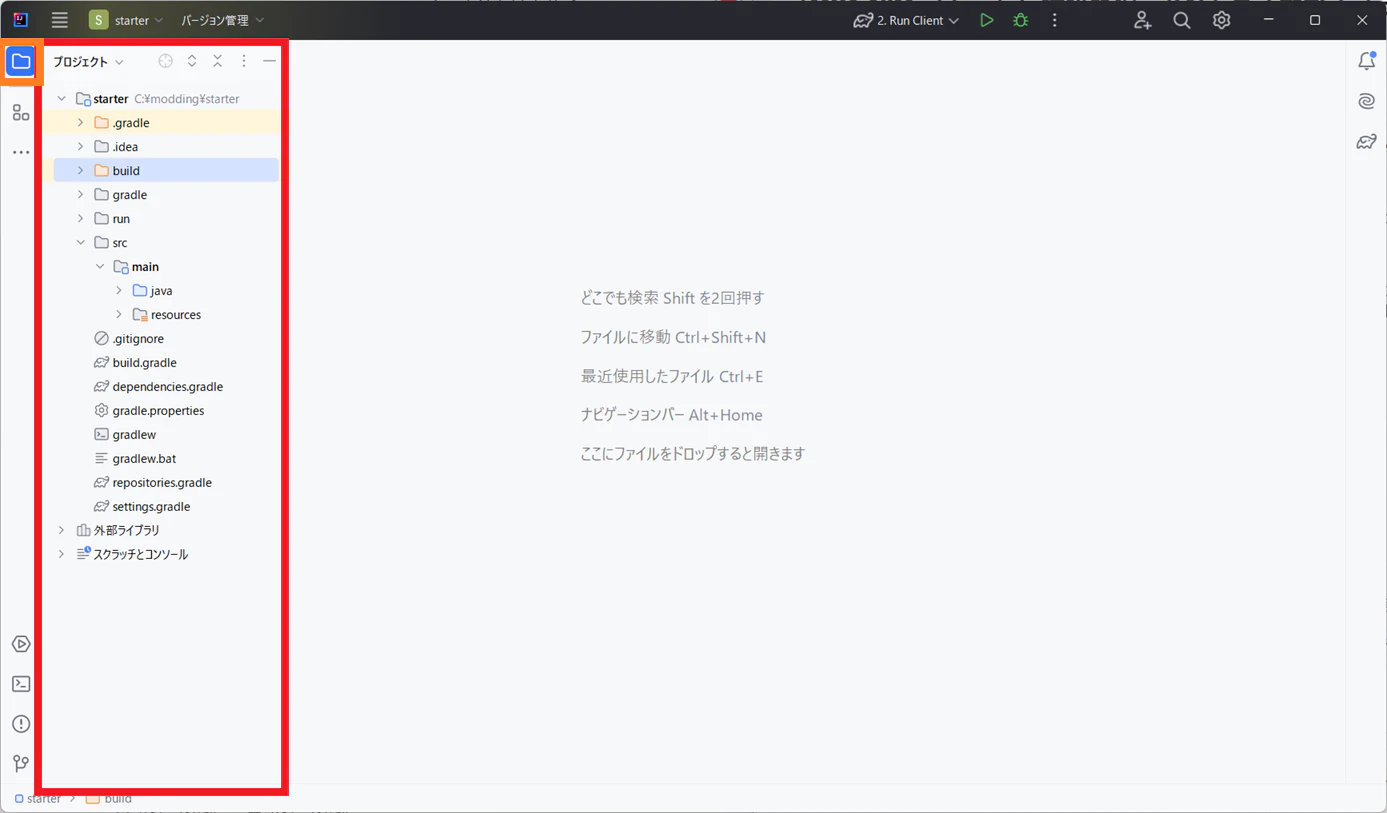The height and width of the screenshot is (813, 1387).
Task: Collapse the src folder
Action: (81, 243)
